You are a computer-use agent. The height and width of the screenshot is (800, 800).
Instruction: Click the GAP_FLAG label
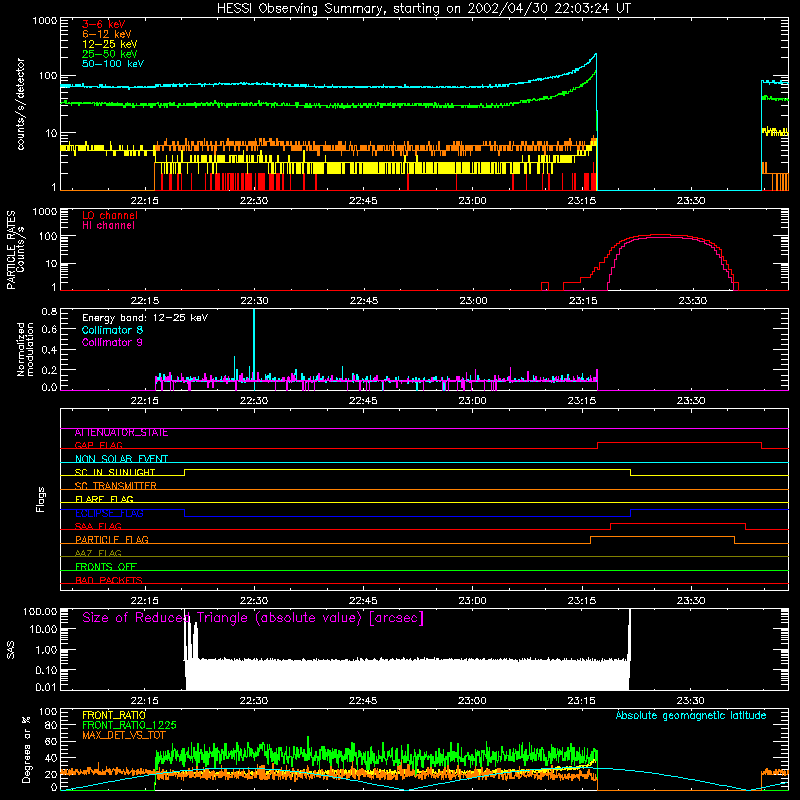tap(98, 445)
